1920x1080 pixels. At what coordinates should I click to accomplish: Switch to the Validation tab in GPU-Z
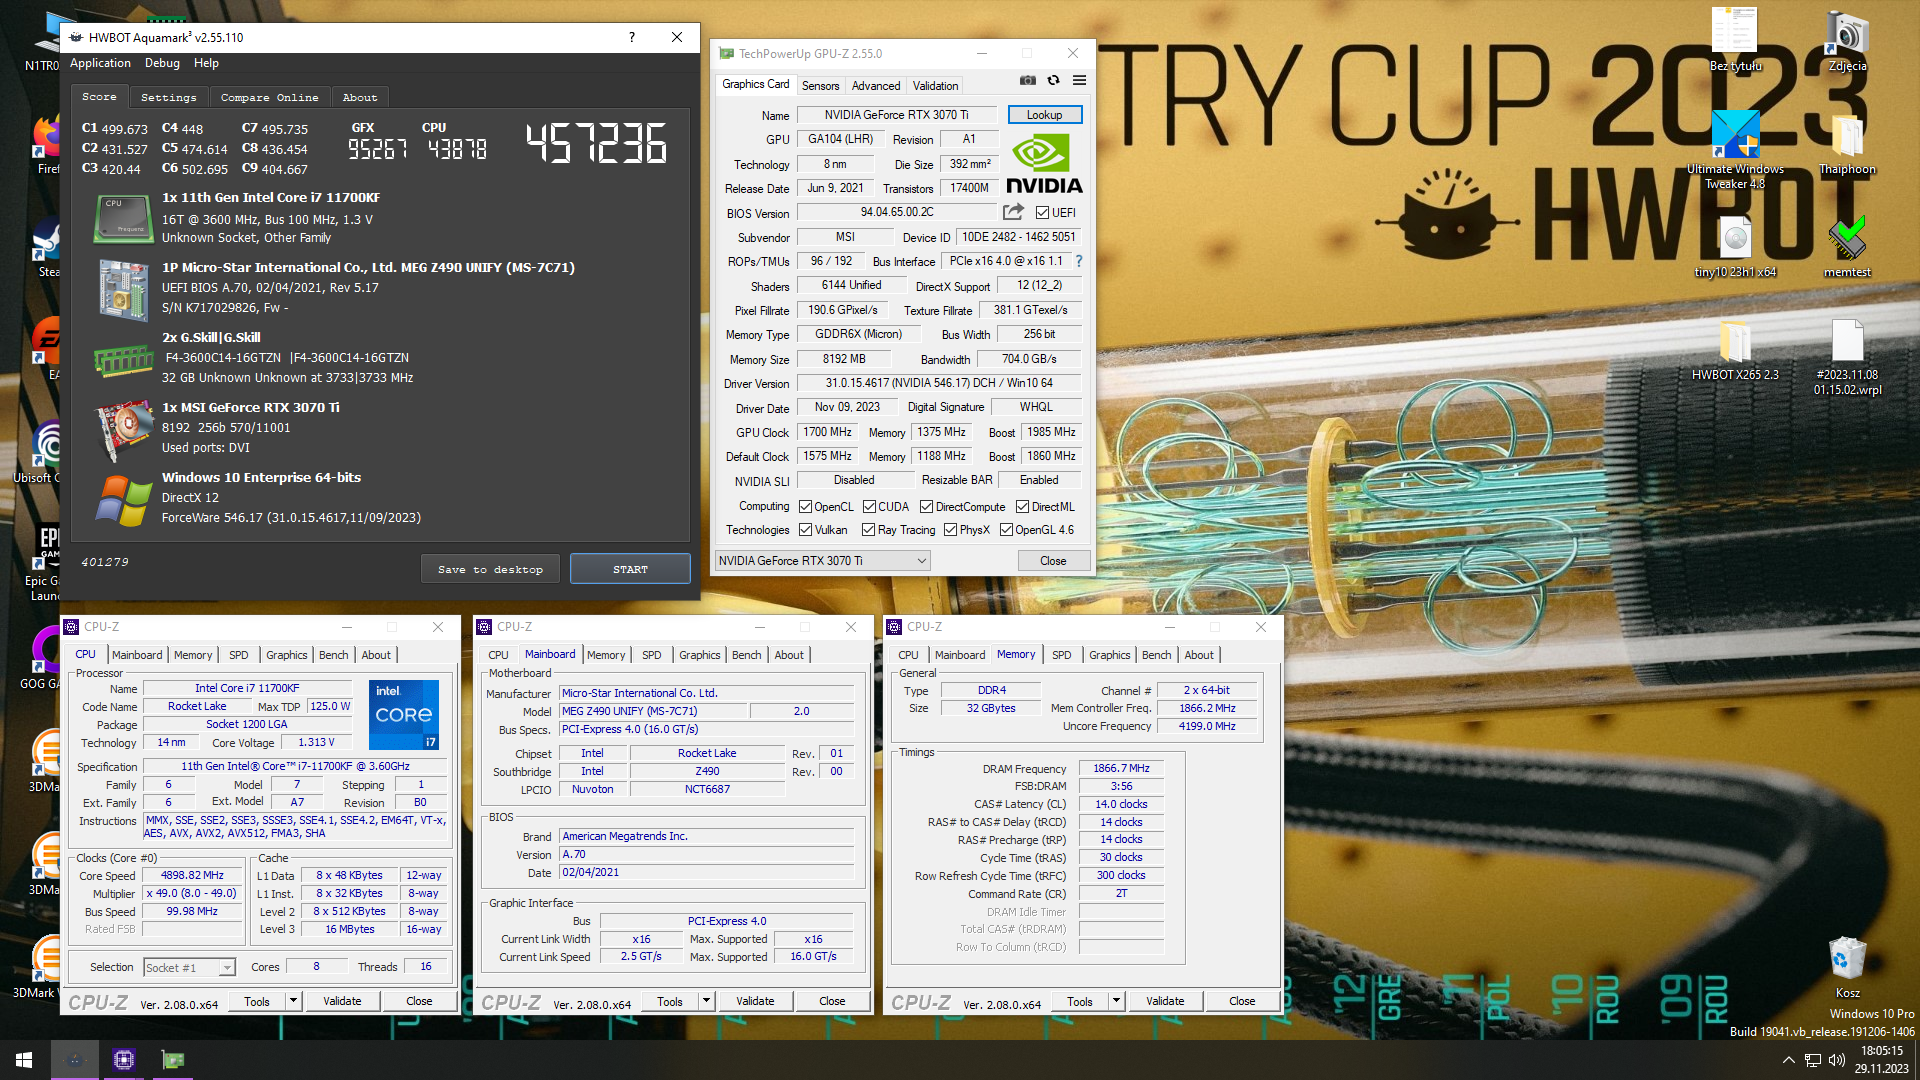(935, 86)
